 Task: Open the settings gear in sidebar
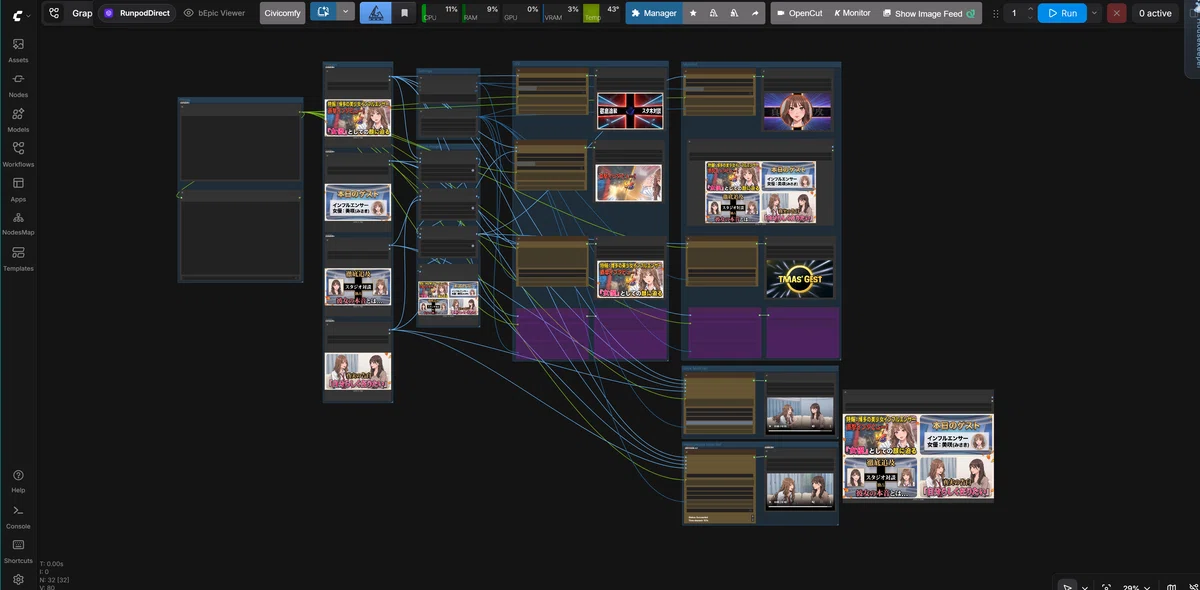[x=18, y=579]
